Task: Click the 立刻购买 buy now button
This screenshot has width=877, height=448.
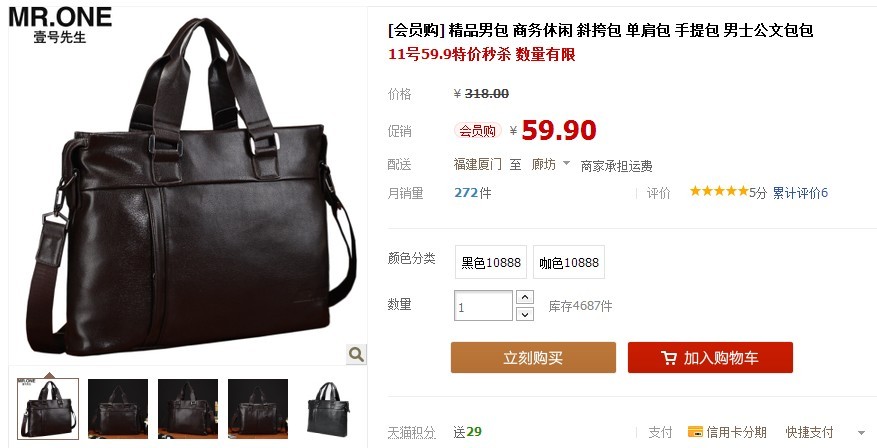Action: point(533,357)
